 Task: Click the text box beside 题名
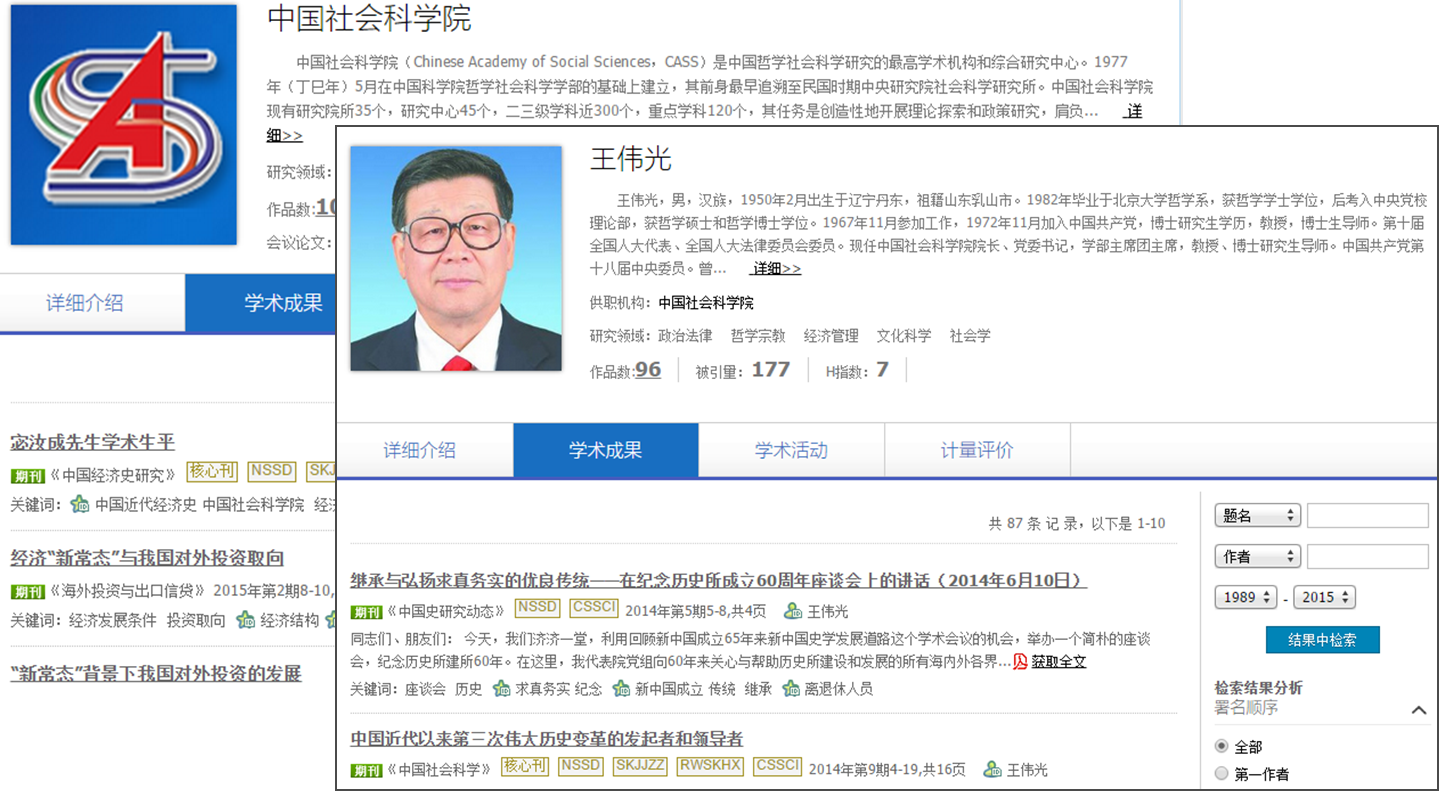tap(1368, 516)
